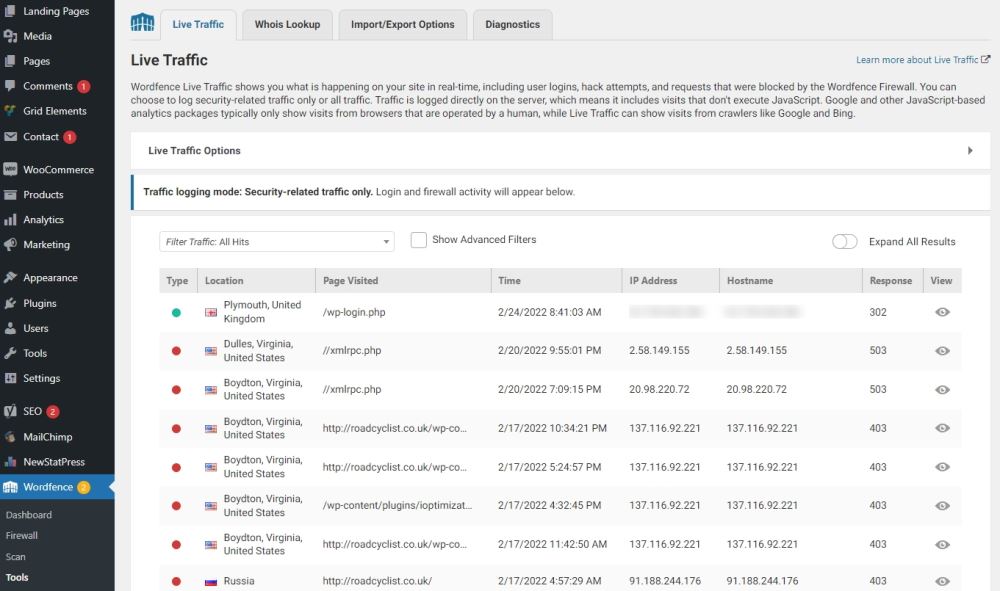View details eye for /wp-login.php hit
Viewport: 1000px width, 591px height.
(x=942, y=312)
